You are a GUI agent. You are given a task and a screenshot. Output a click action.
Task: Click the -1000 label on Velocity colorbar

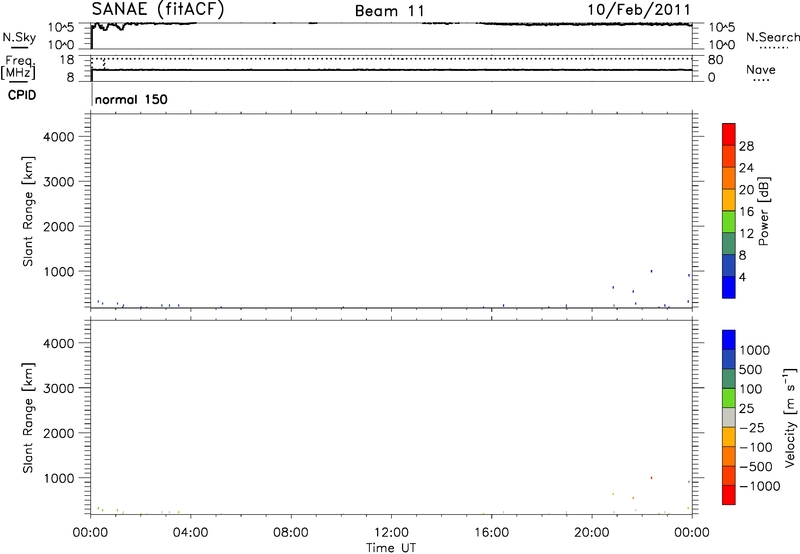point(759,486)
